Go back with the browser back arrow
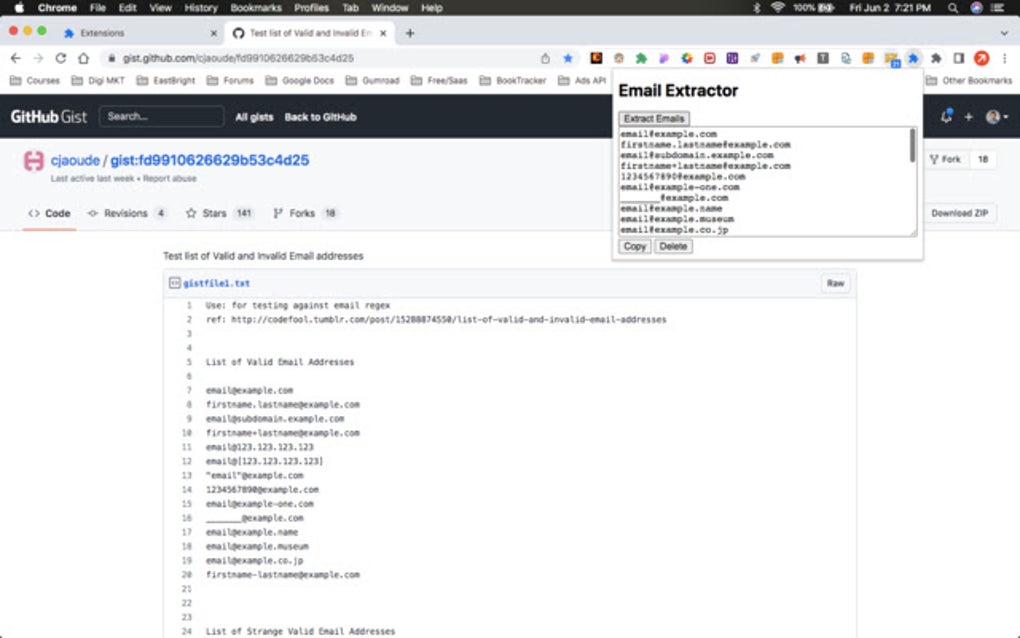 click(16, 59)
